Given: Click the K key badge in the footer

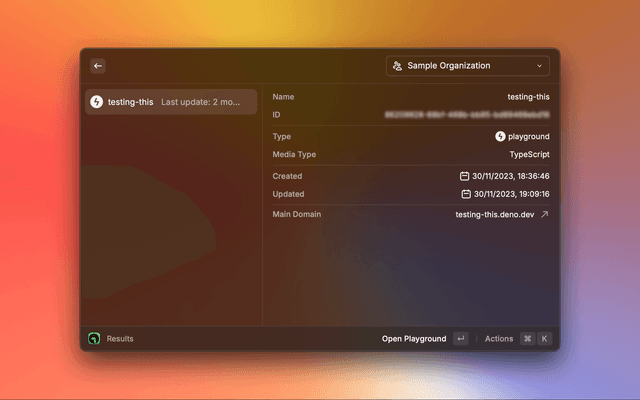Looking at the screenshot, I should 545,339.
